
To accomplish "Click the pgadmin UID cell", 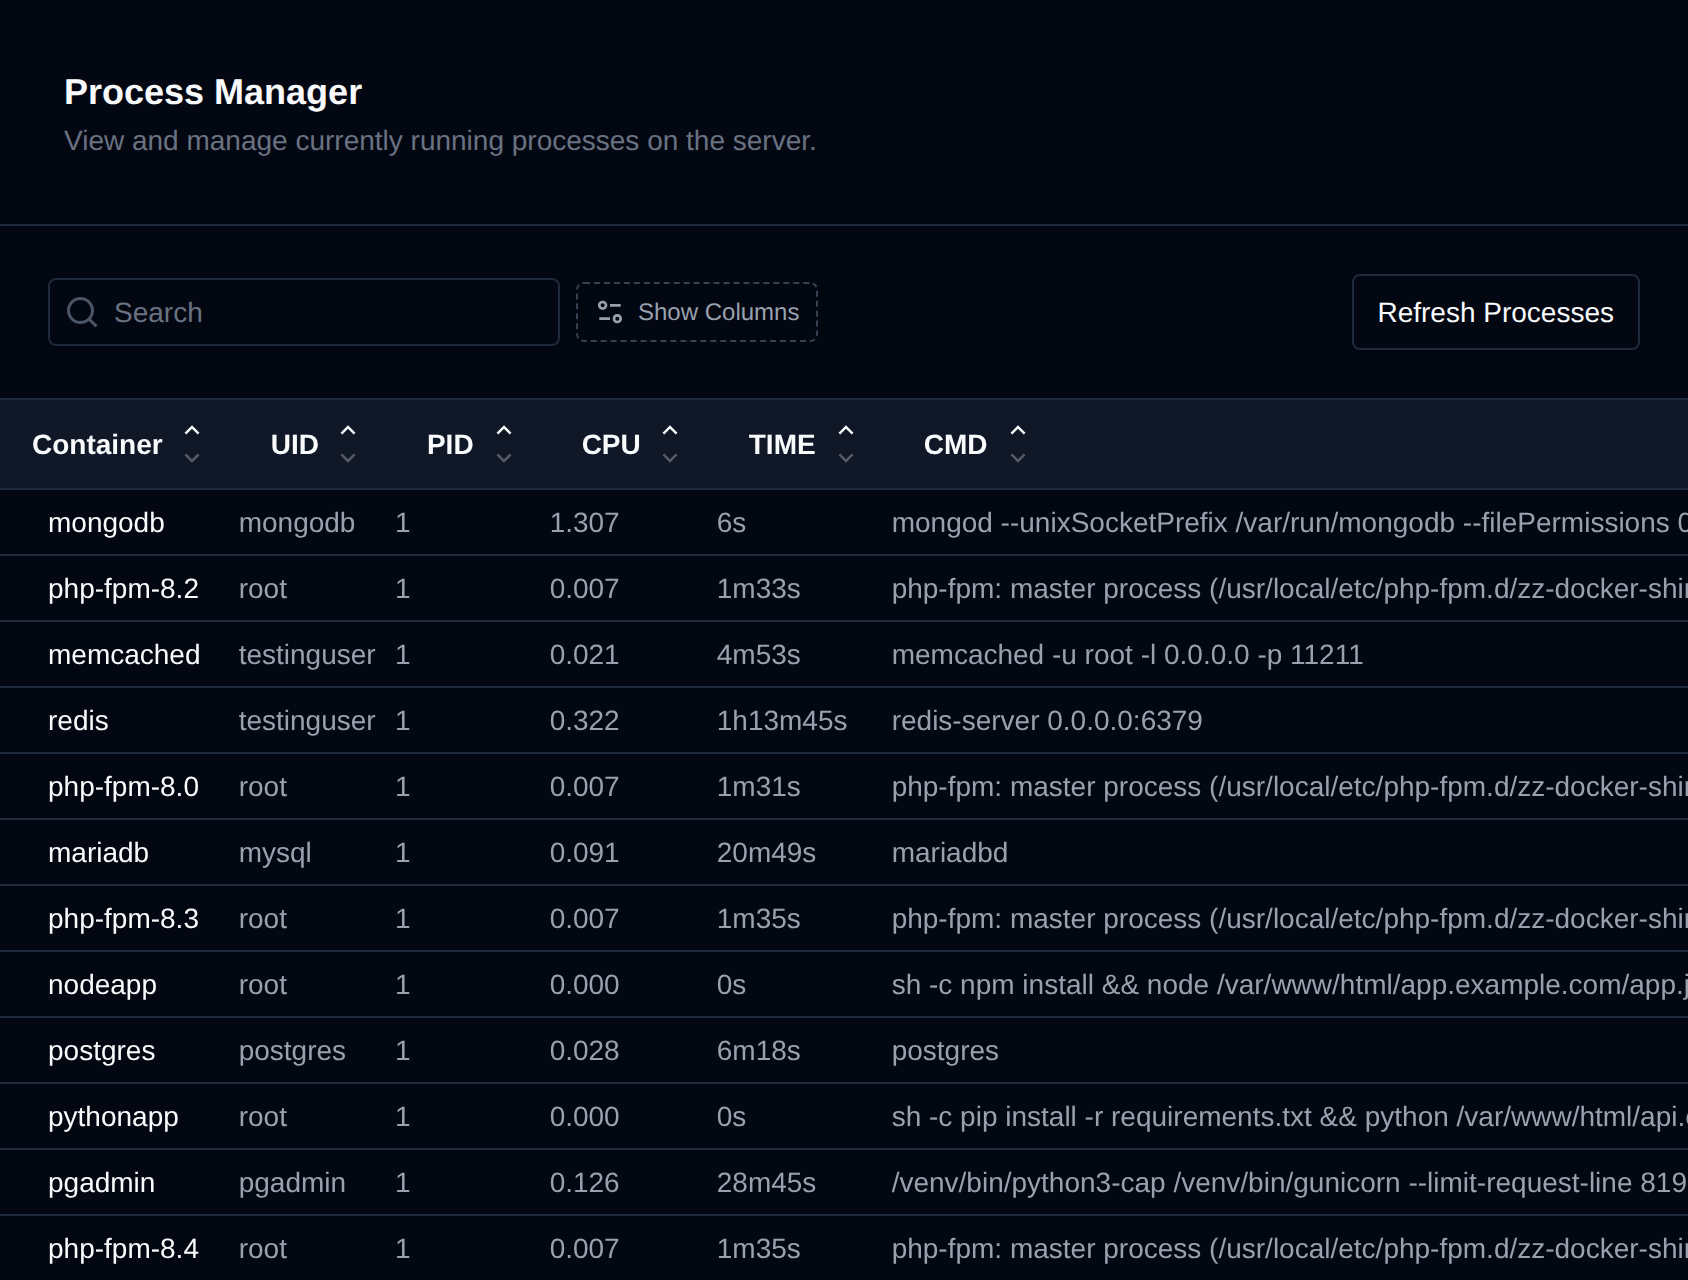I will (x=292, y=1183).
